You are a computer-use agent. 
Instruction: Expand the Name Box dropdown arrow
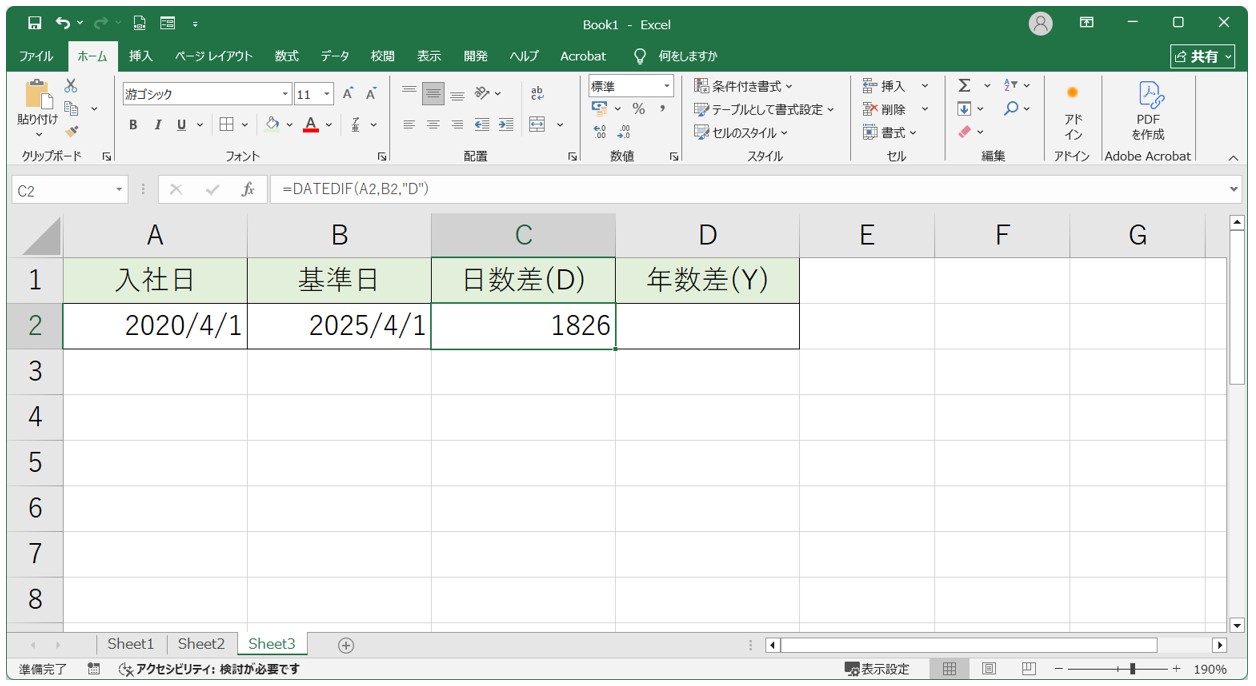click(x=120, y=190)
